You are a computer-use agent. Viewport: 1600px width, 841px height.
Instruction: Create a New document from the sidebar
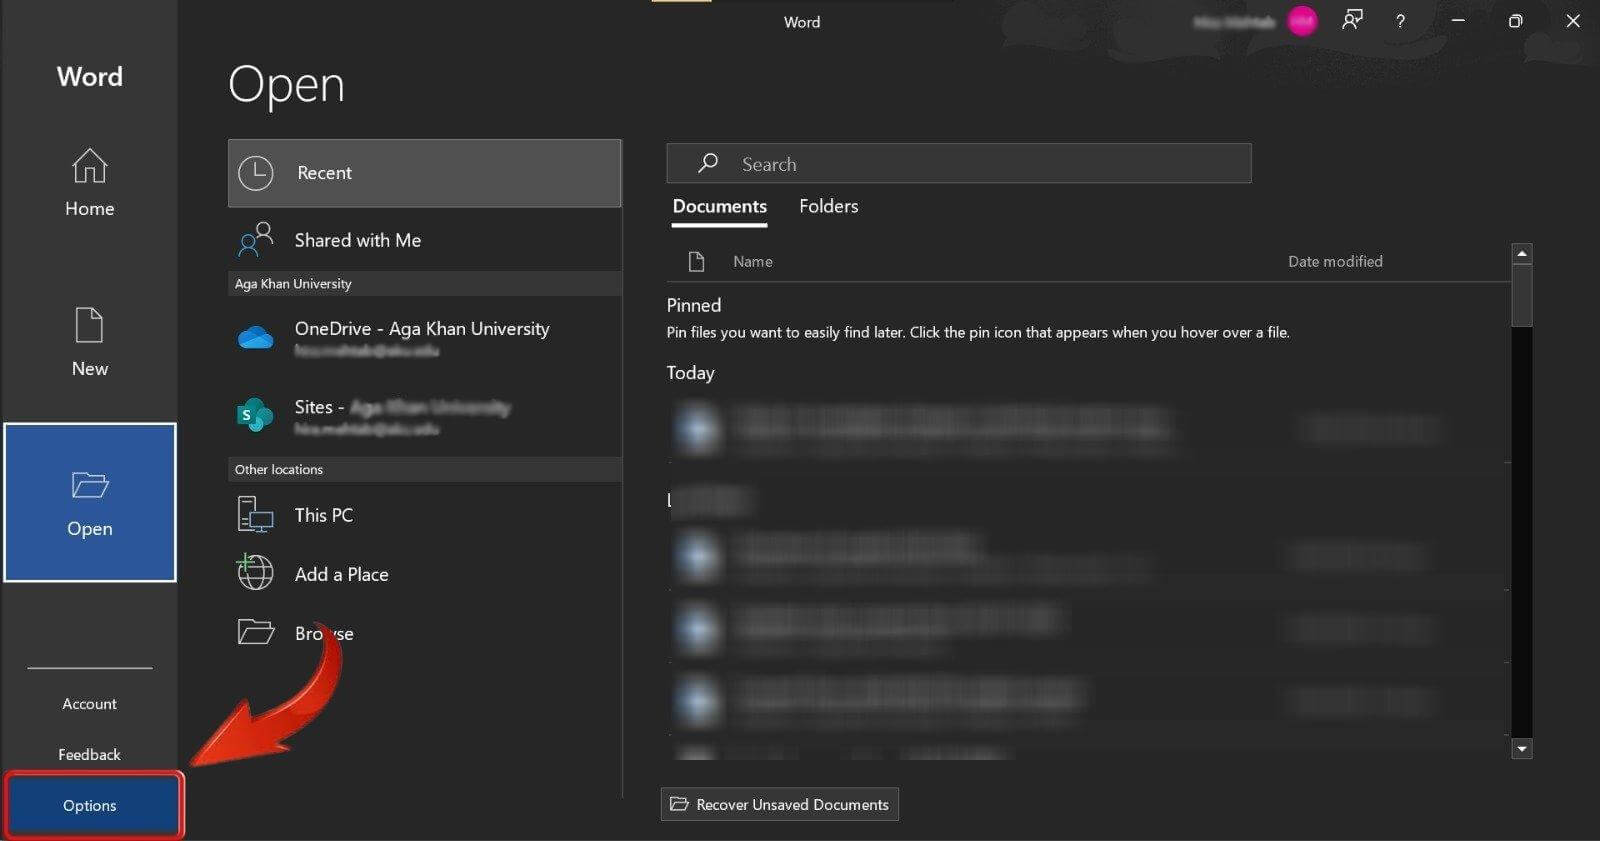tap(89, 342)
